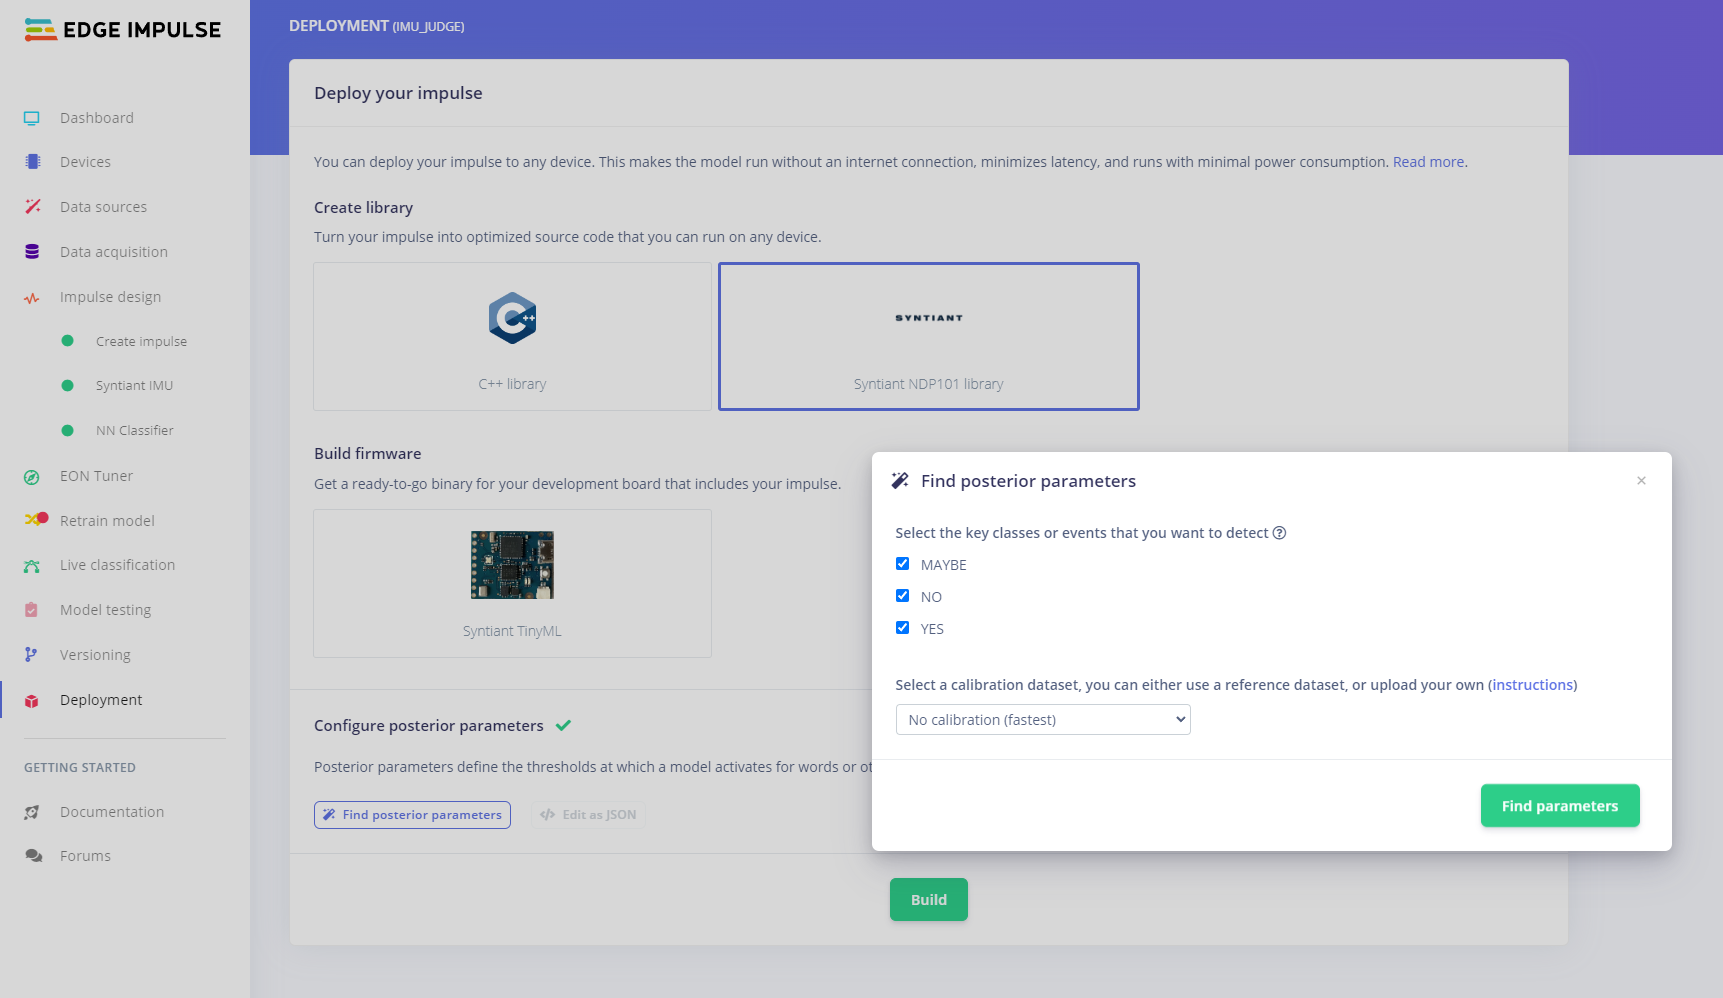This screenshot has width=1723, height=998.
Task: Open NN Classifier sub-item
Action: (134, 430)
